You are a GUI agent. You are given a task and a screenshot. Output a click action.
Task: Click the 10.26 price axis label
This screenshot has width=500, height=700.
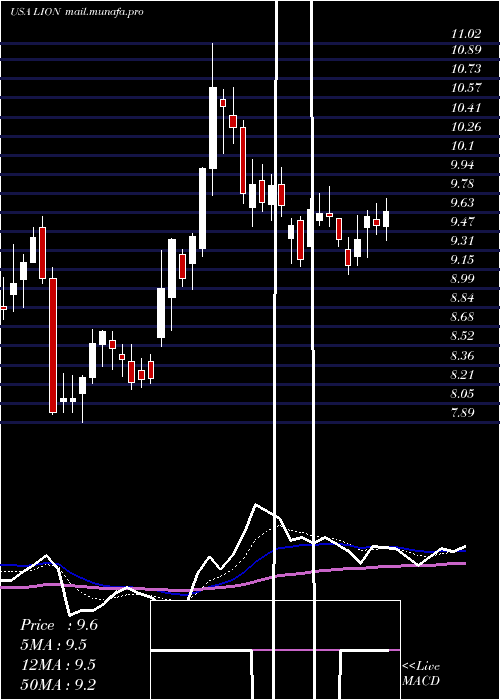pyautogui.click(x=466, y=127)
